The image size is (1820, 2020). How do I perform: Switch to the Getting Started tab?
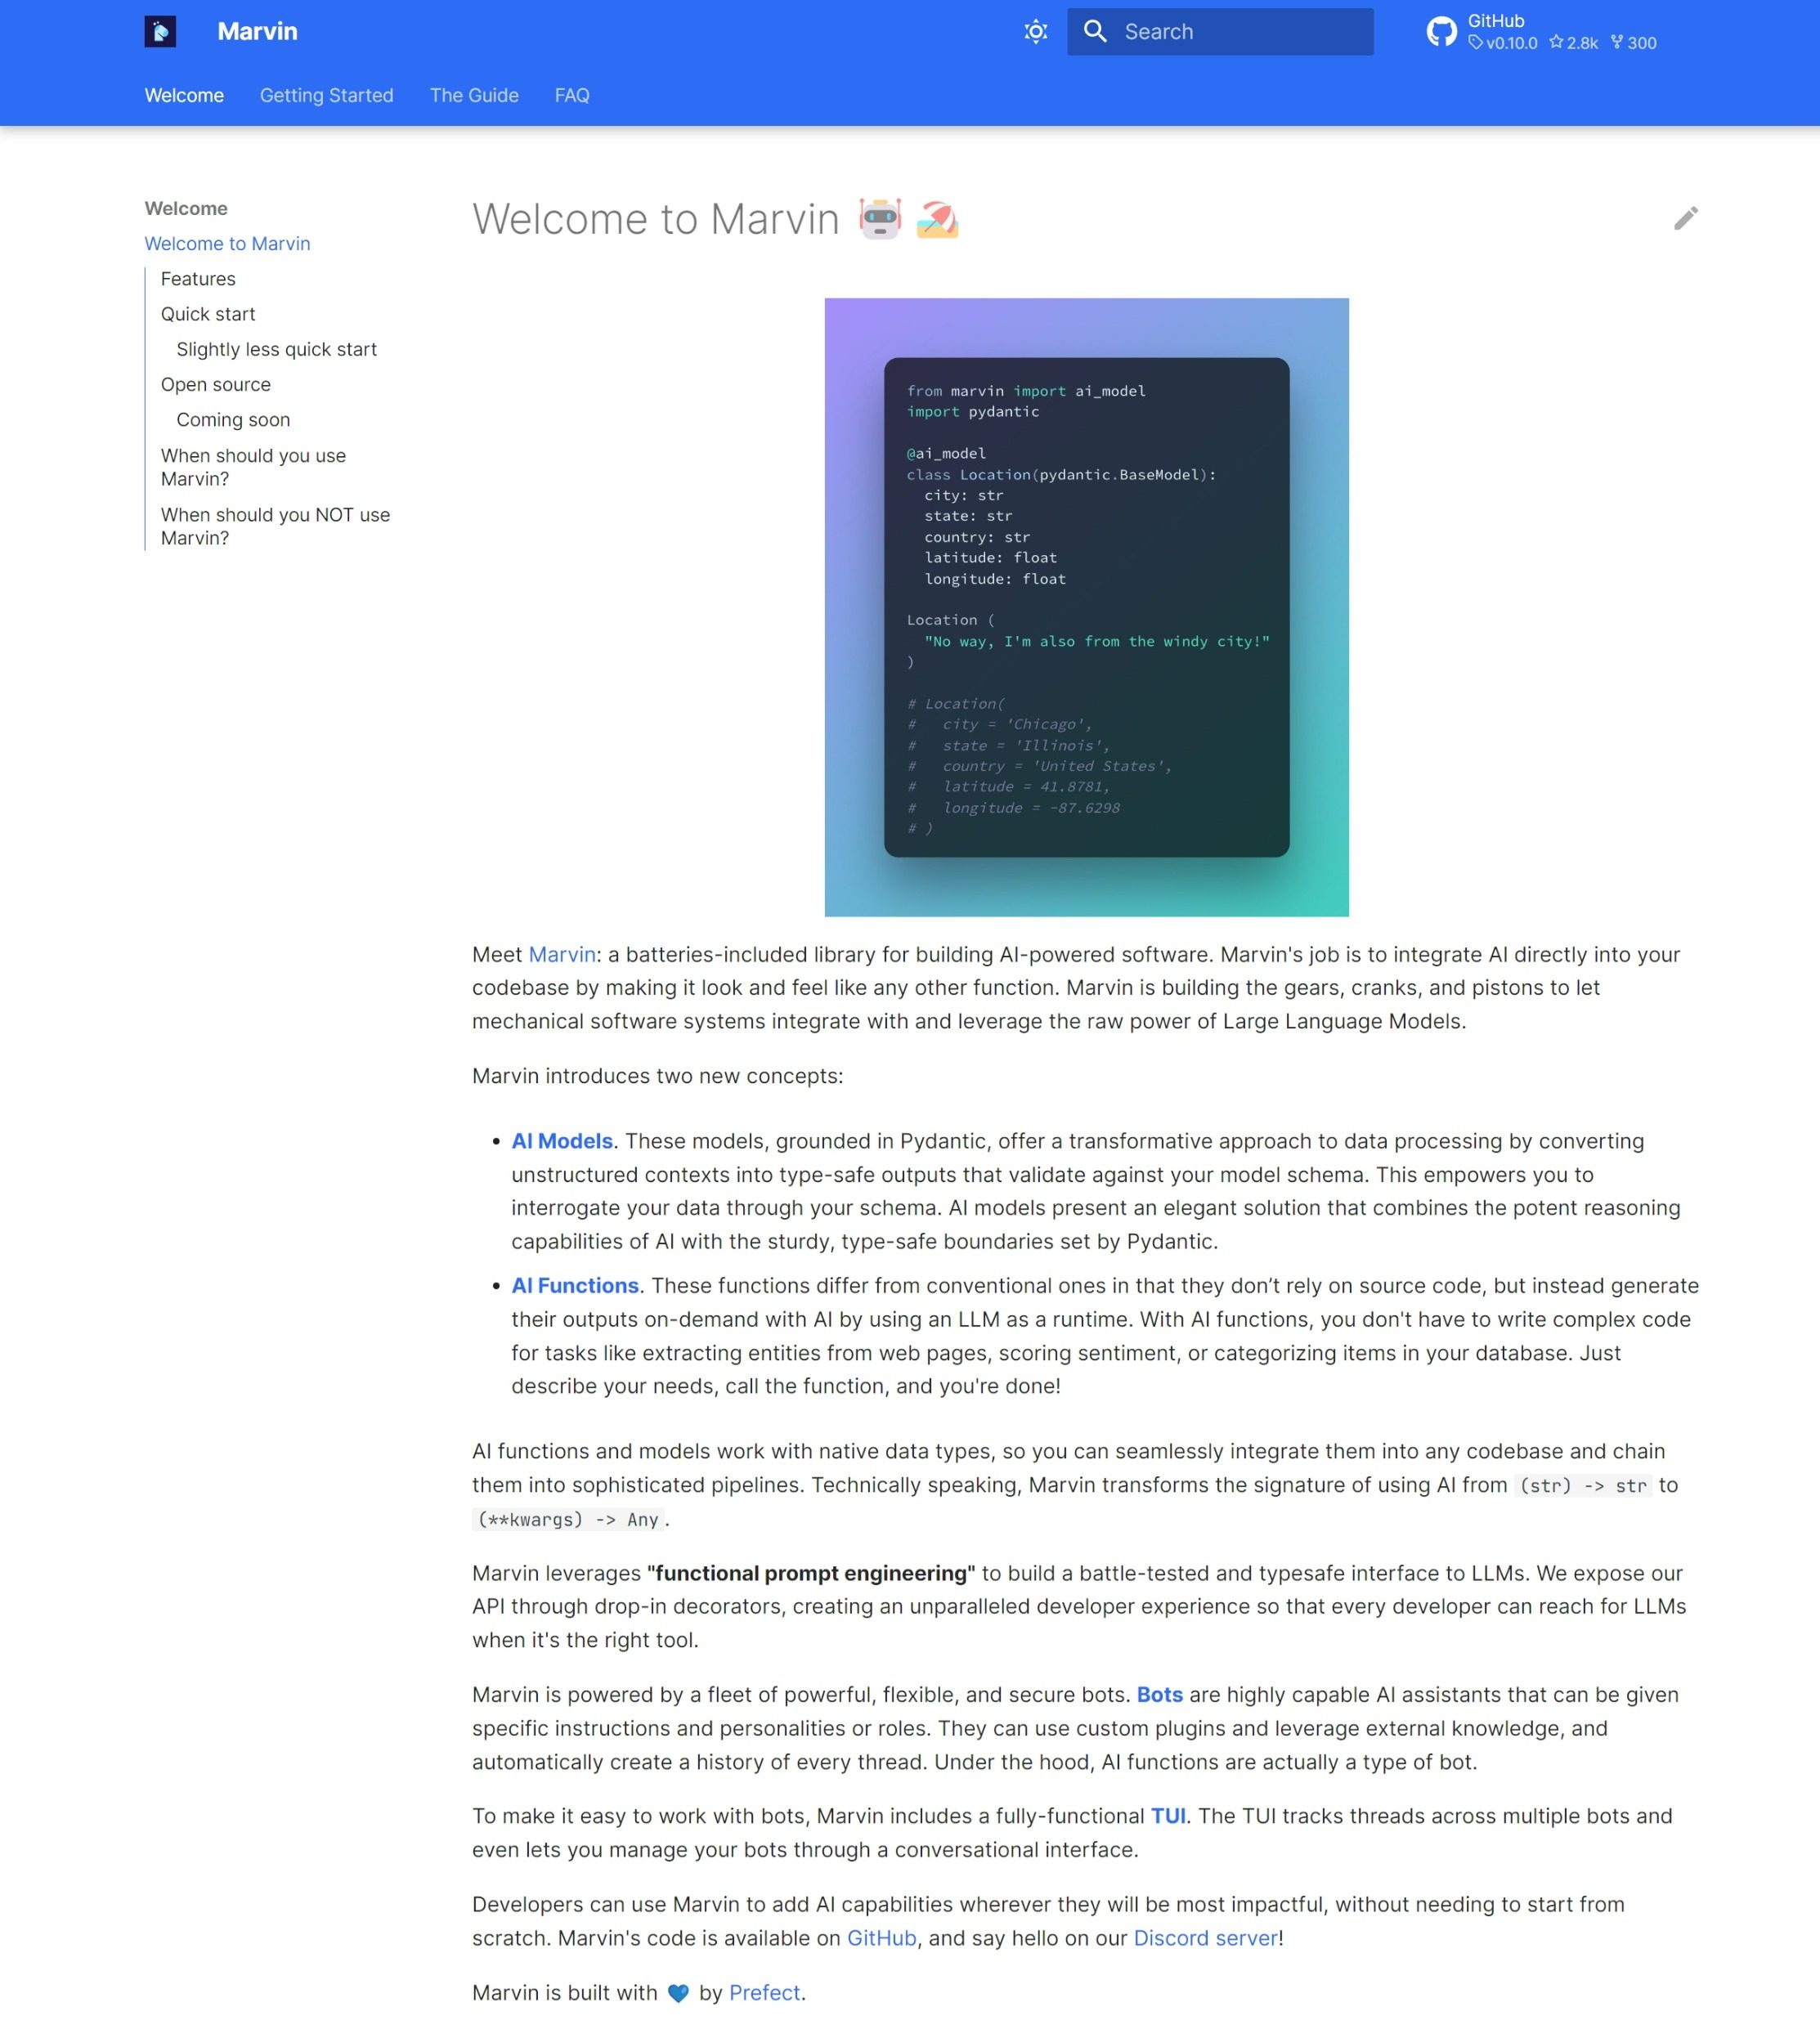tap(326, 95)
